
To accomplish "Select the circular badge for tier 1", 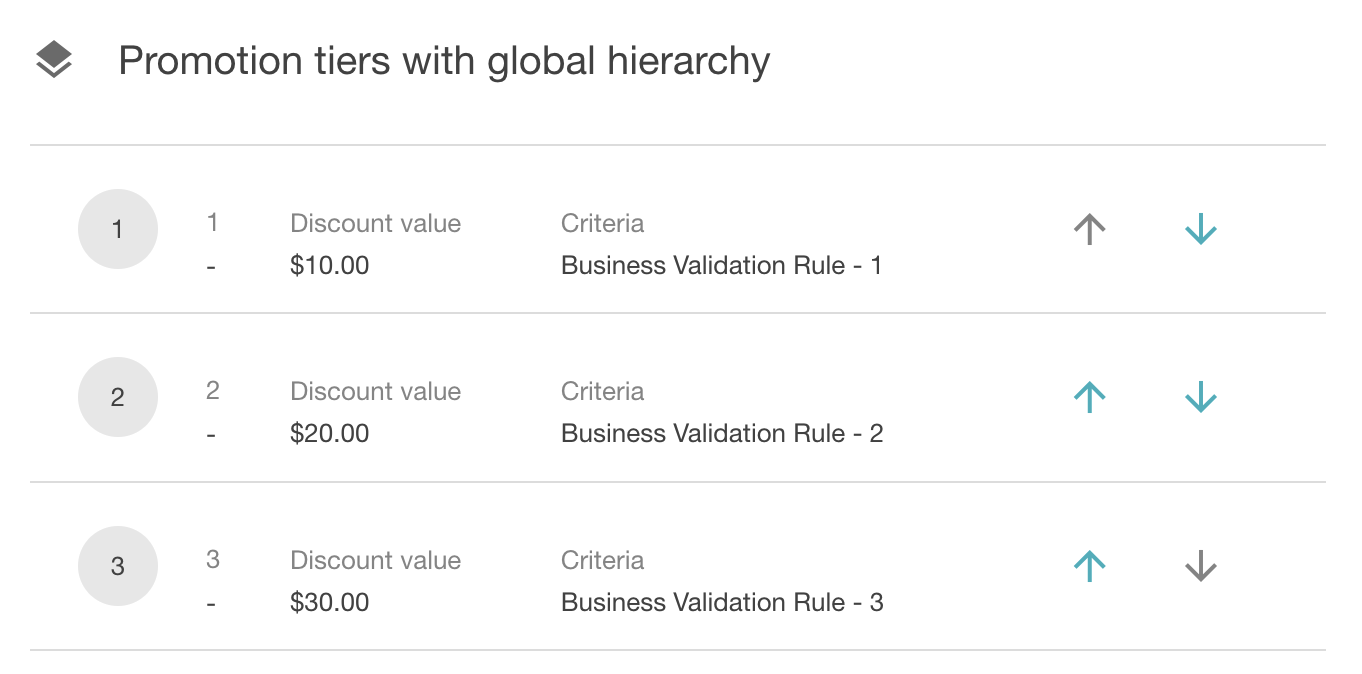I will point(117,228).
